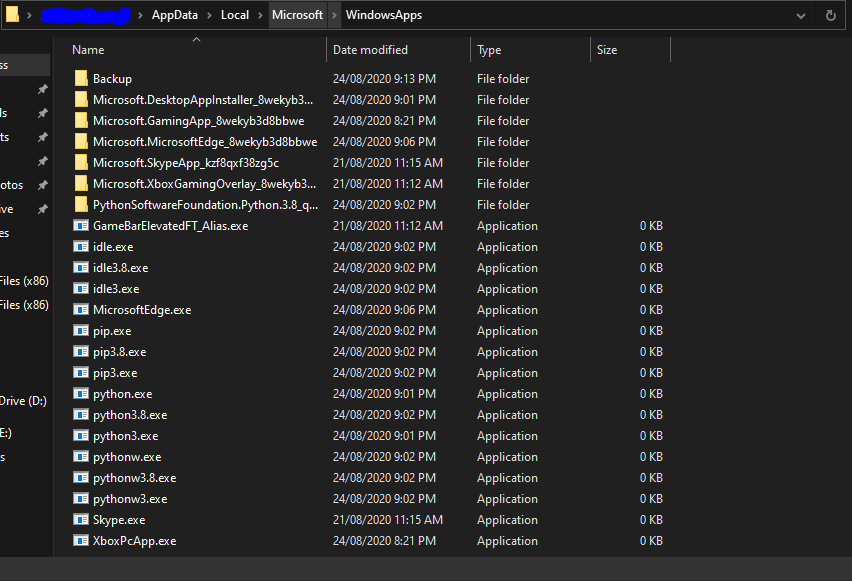The height and width of the screenshot is (581, 852).
Task: Click WindowsApps in the breadcrumb path
Action: [384, 15]
